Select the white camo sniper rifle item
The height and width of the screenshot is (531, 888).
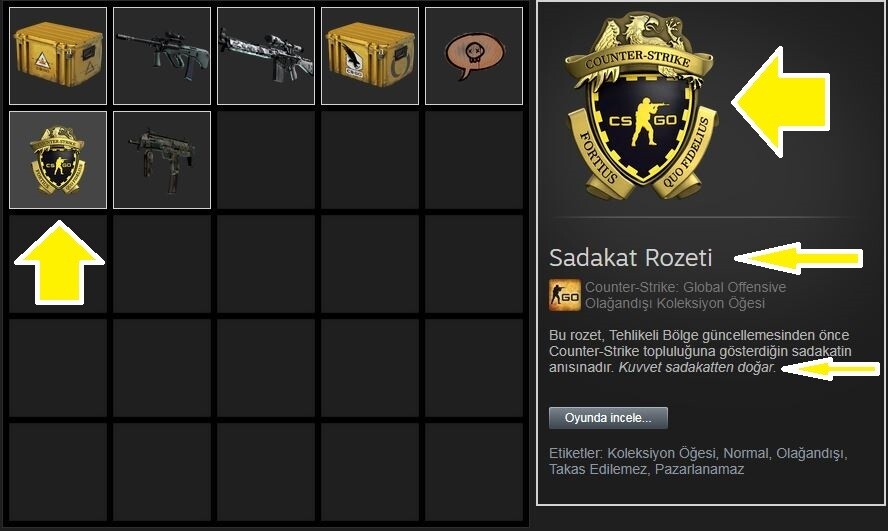click(x=266, y=55)
